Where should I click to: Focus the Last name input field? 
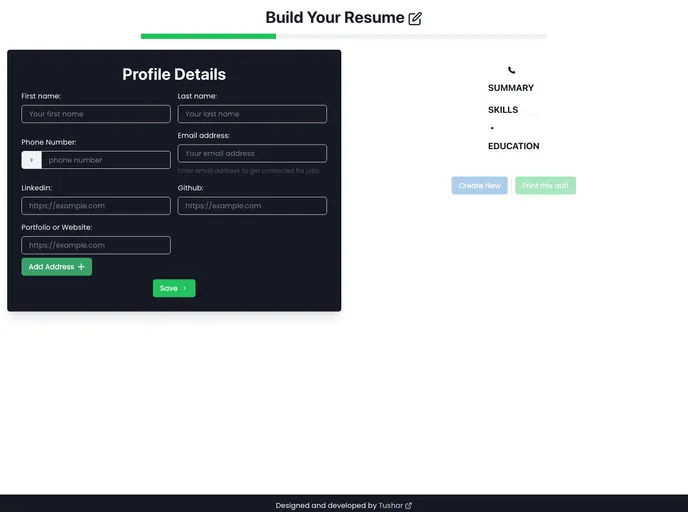pos(252,114)
